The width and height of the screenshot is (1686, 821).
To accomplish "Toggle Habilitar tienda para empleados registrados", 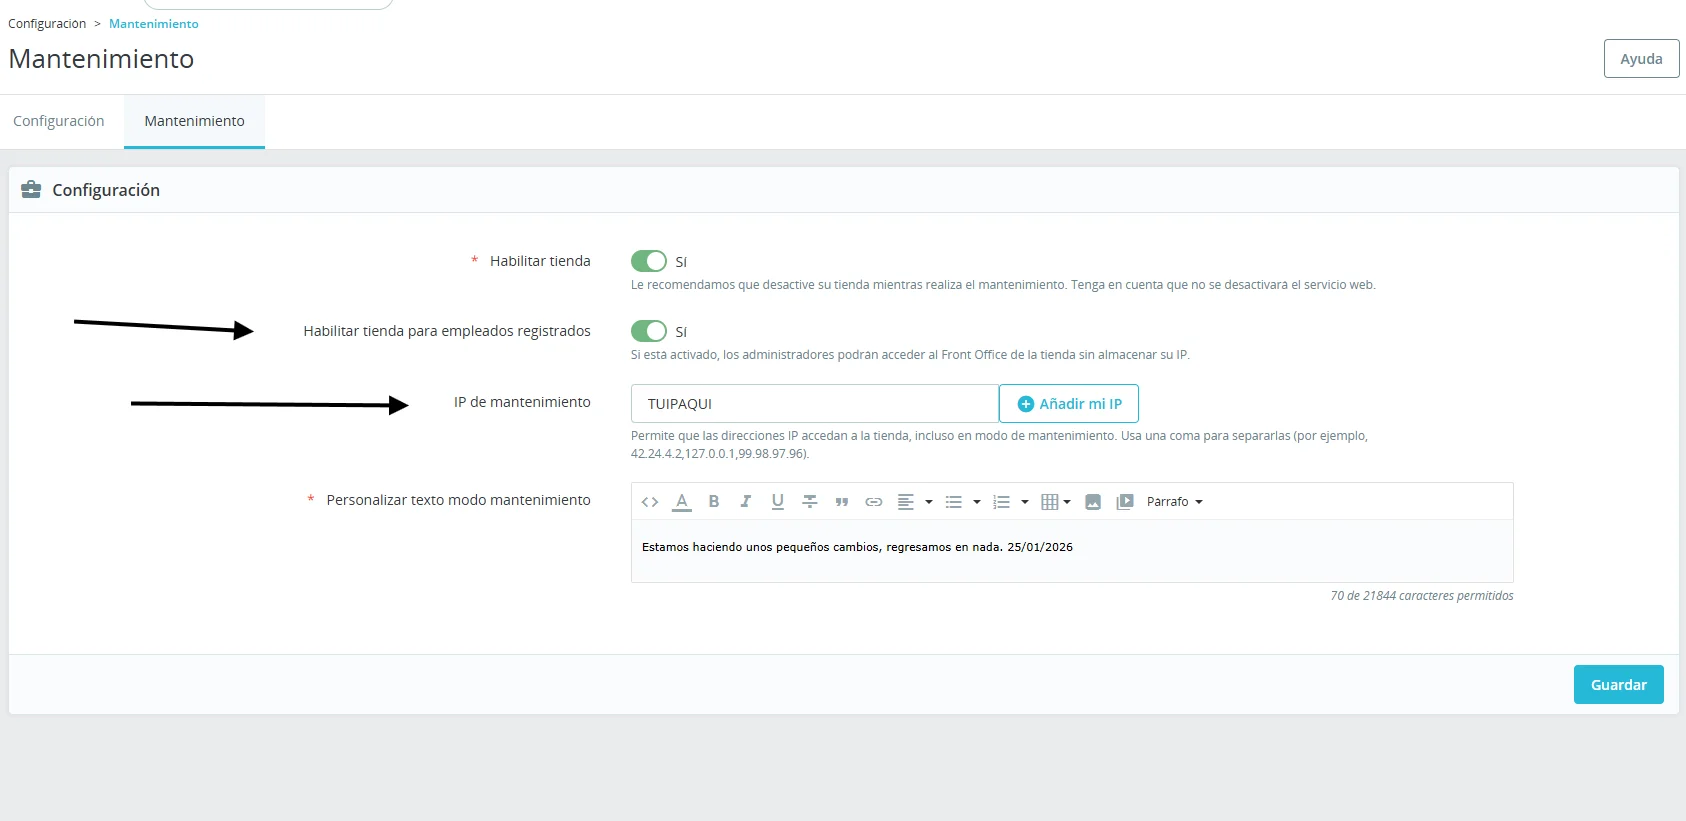I will [649, 331].
